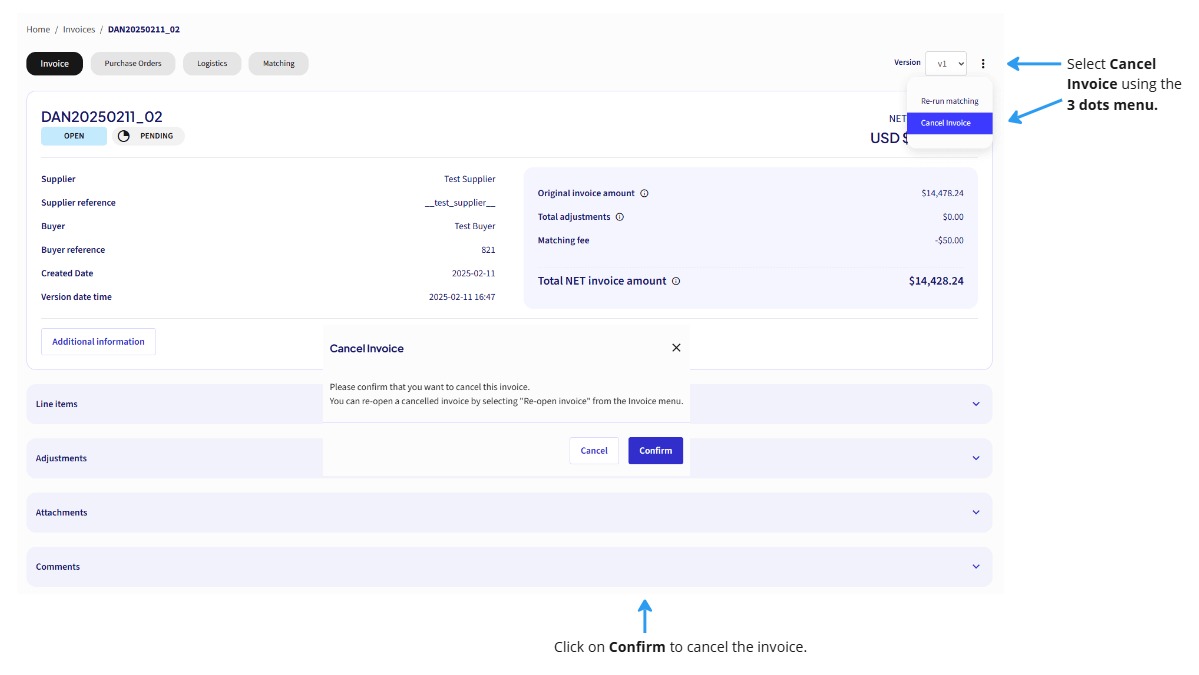Click created date 2025-02-11
Image resolution: width=1199 pixels, height=675 pixels.
click(x=473, y=273)
